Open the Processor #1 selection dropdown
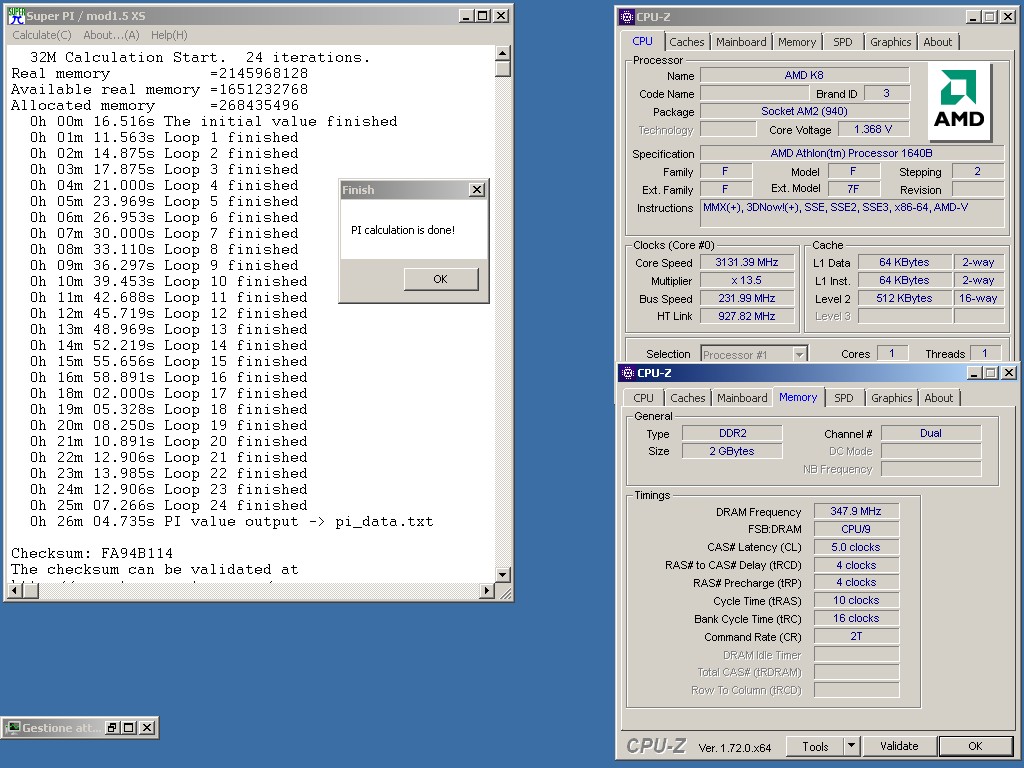Viewport: 1024px width, 768px height. point(799,354)
